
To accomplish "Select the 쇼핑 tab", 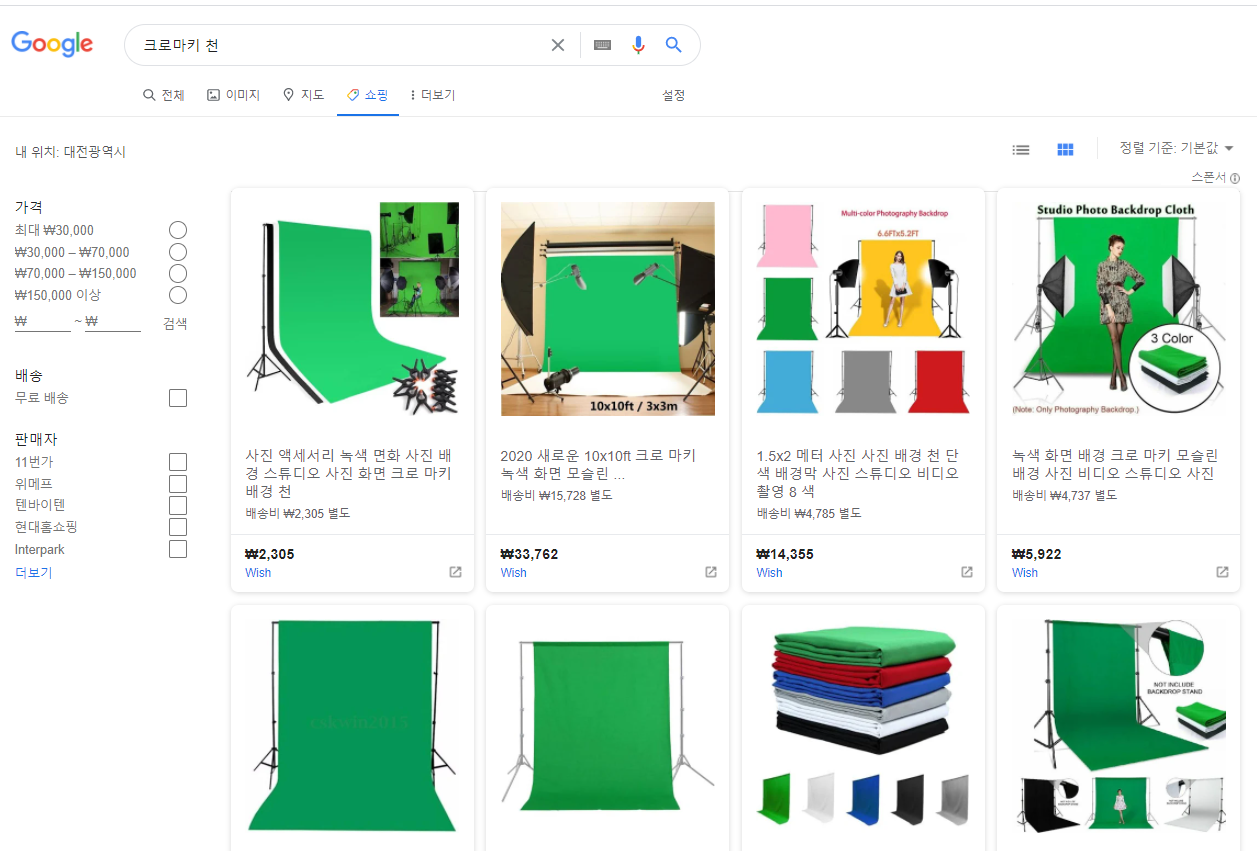I will click(x=368, y=95).
